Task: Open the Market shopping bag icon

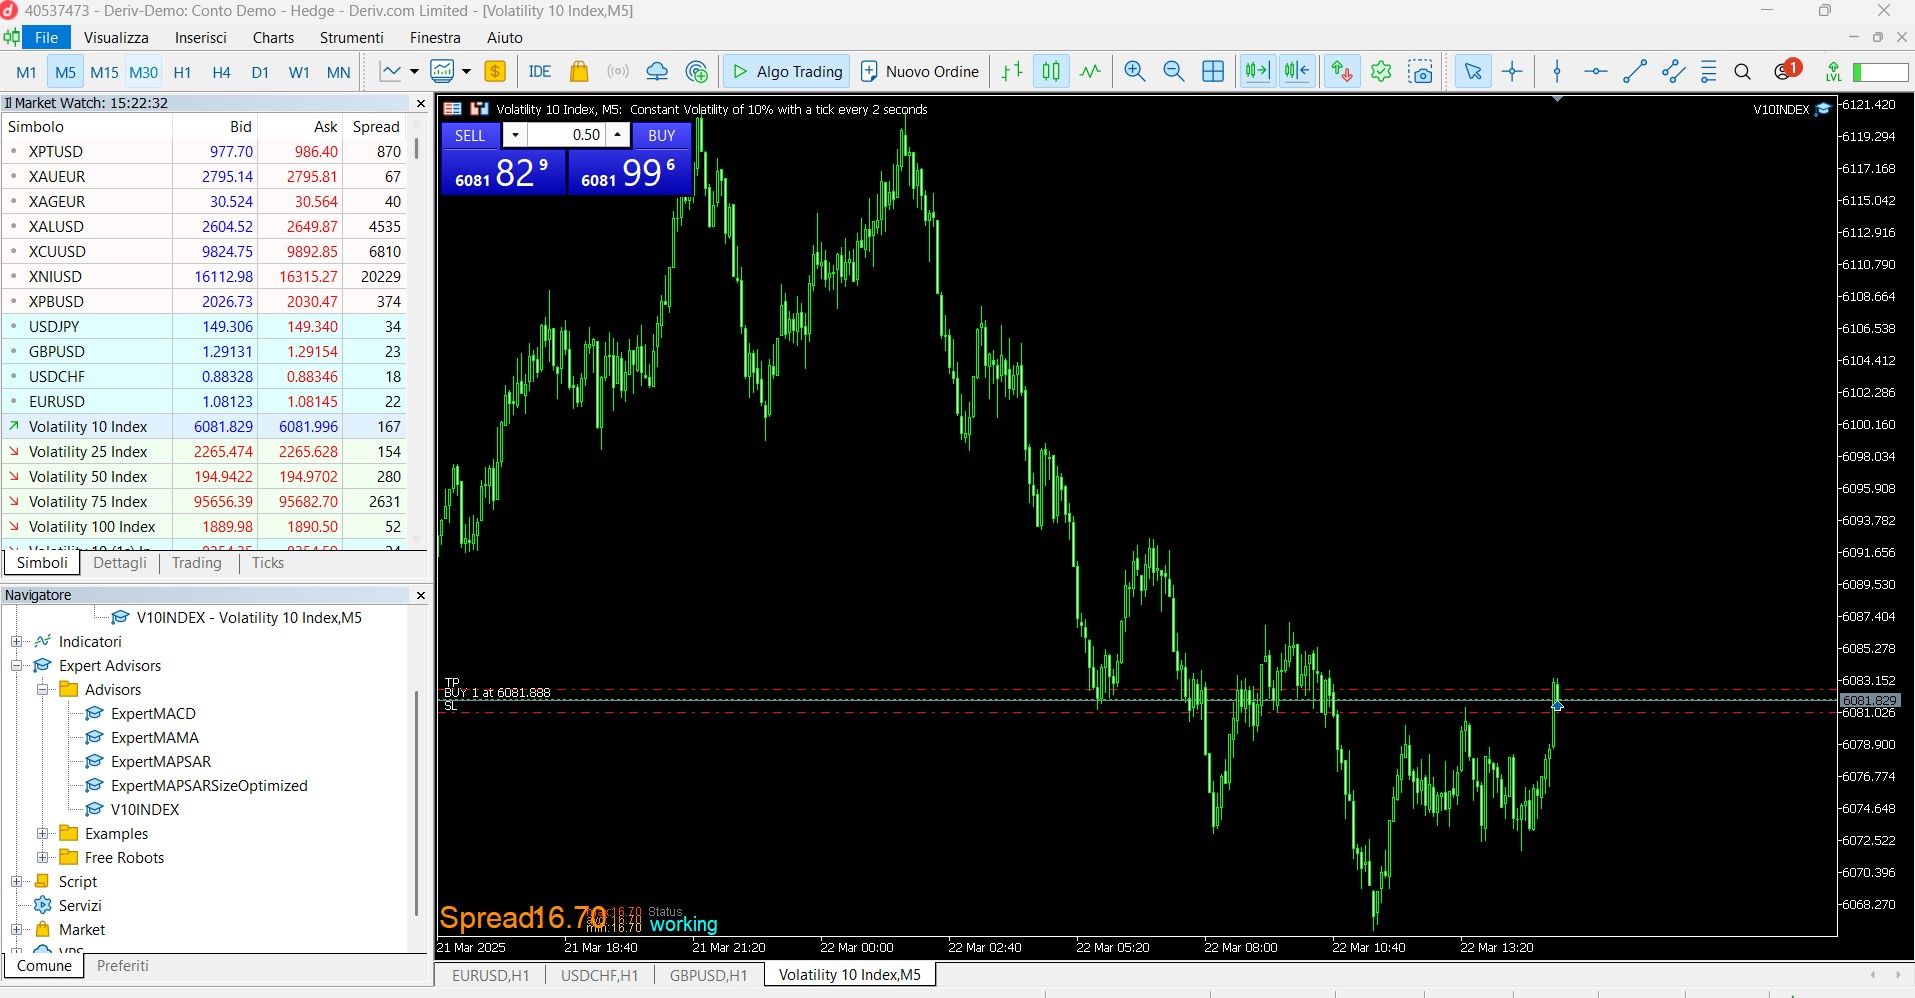Action: [579, 72]
